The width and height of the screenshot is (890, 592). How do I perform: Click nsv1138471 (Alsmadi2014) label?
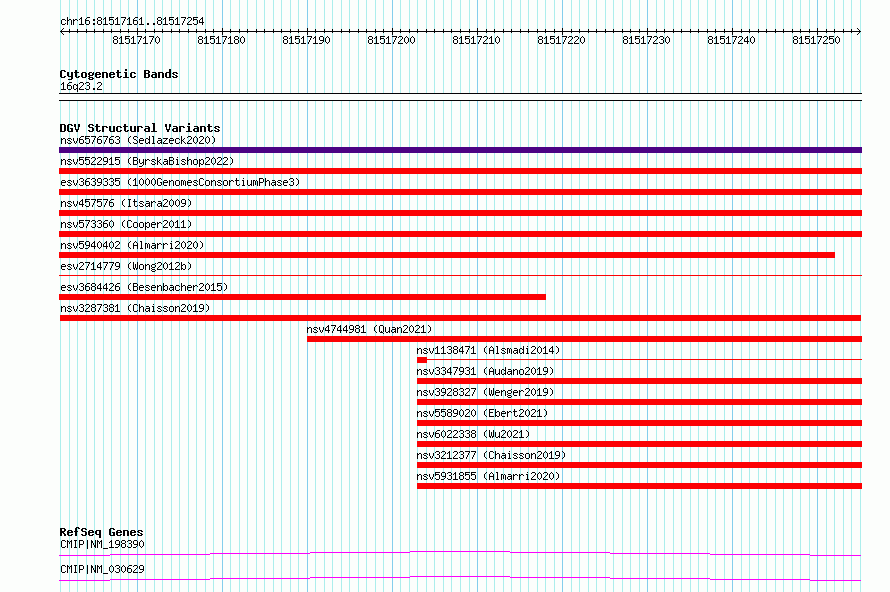tap(488, 350)
